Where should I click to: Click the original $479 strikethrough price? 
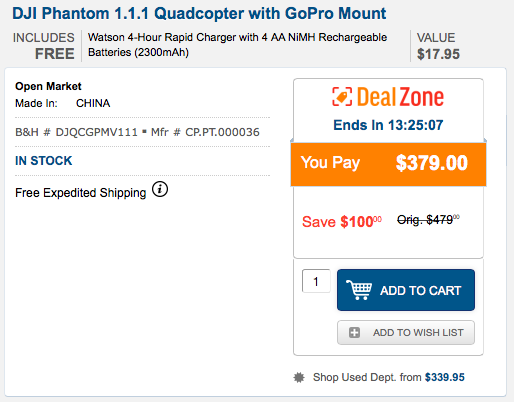tap(428, 220)
